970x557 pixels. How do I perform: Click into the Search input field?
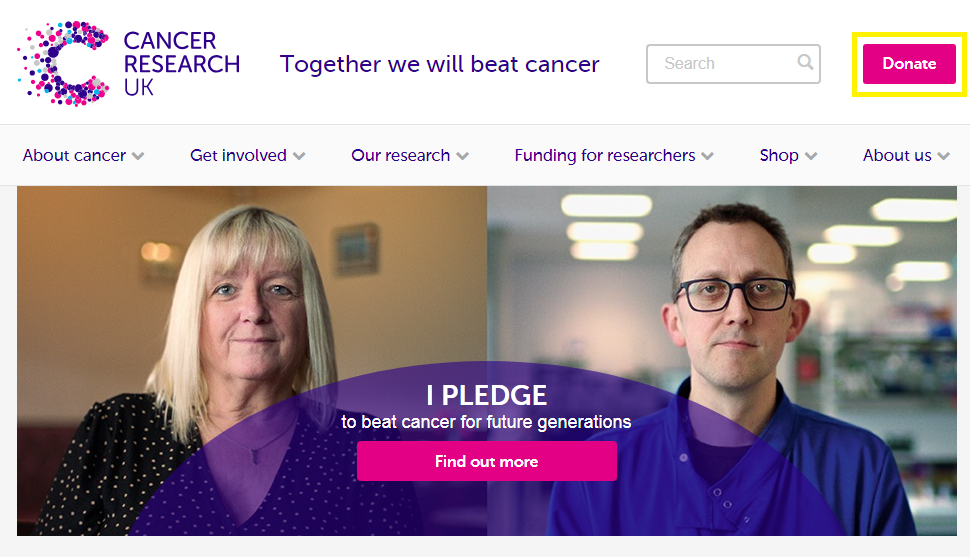coord(733,64)
